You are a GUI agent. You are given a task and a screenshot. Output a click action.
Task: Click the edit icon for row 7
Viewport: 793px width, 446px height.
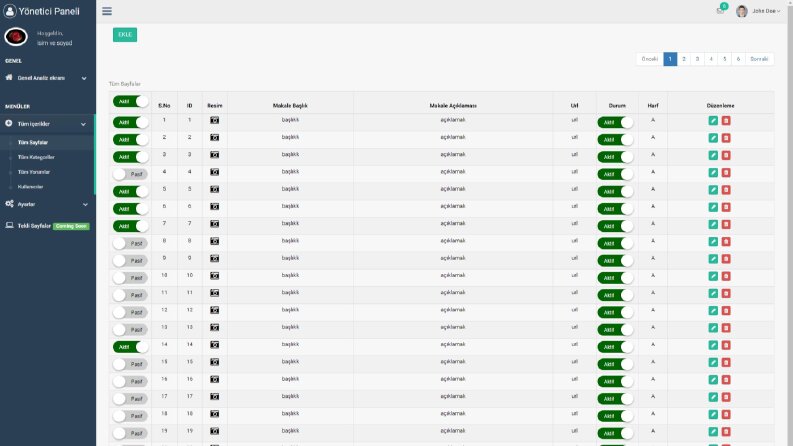pos(713,224)
